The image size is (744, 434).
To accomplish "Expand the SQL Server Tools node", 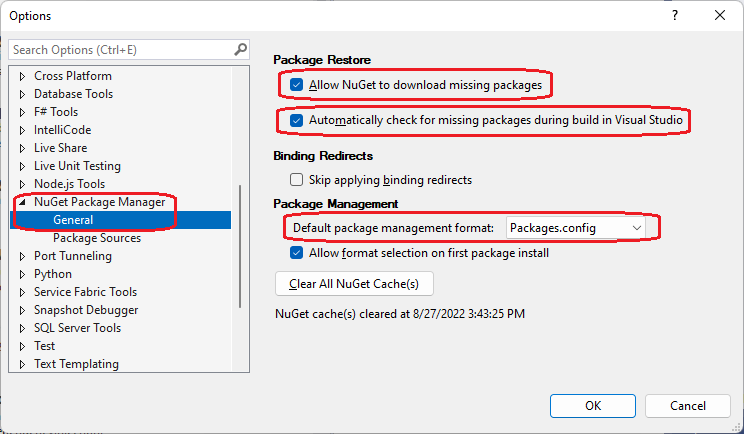I will pos(22,328).
